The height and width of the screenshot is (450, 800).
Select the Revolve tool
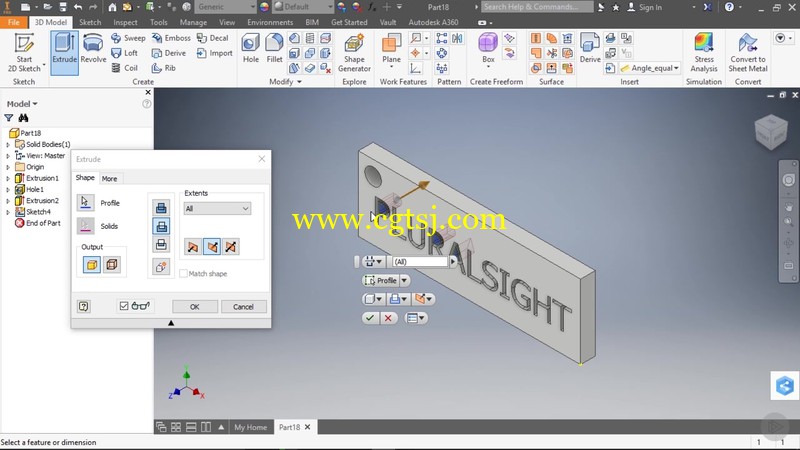click(93, 49)
